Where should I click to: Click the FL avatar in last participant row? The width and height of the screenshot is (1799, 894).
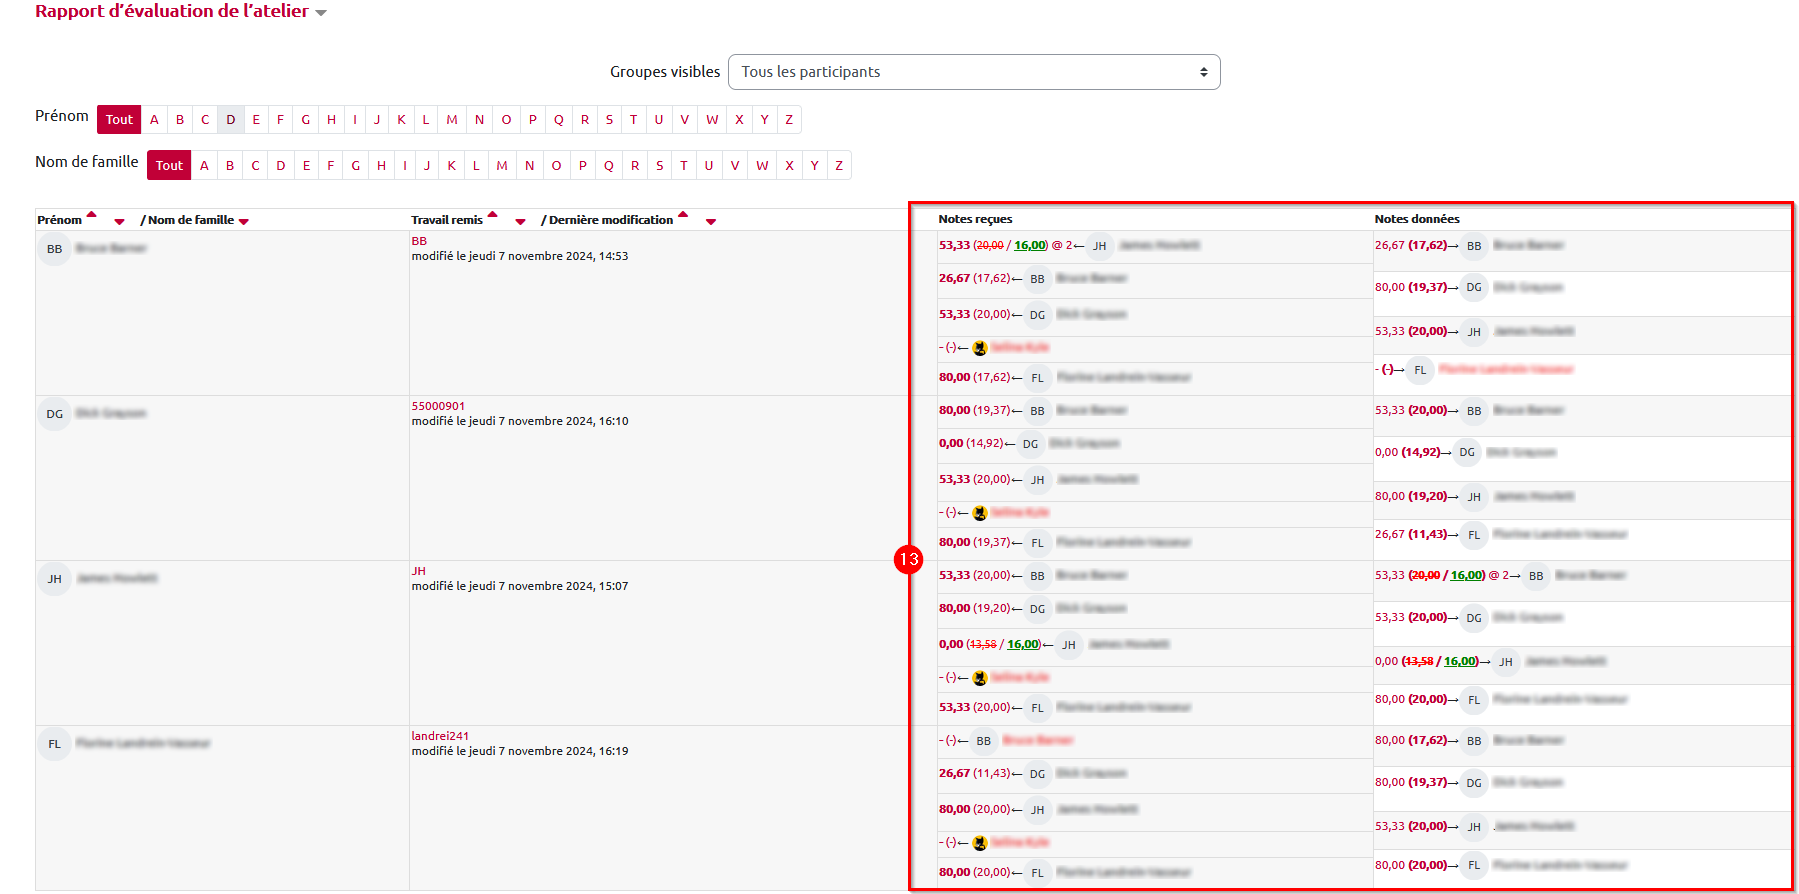pyautogui.click(x=55, y=744)
